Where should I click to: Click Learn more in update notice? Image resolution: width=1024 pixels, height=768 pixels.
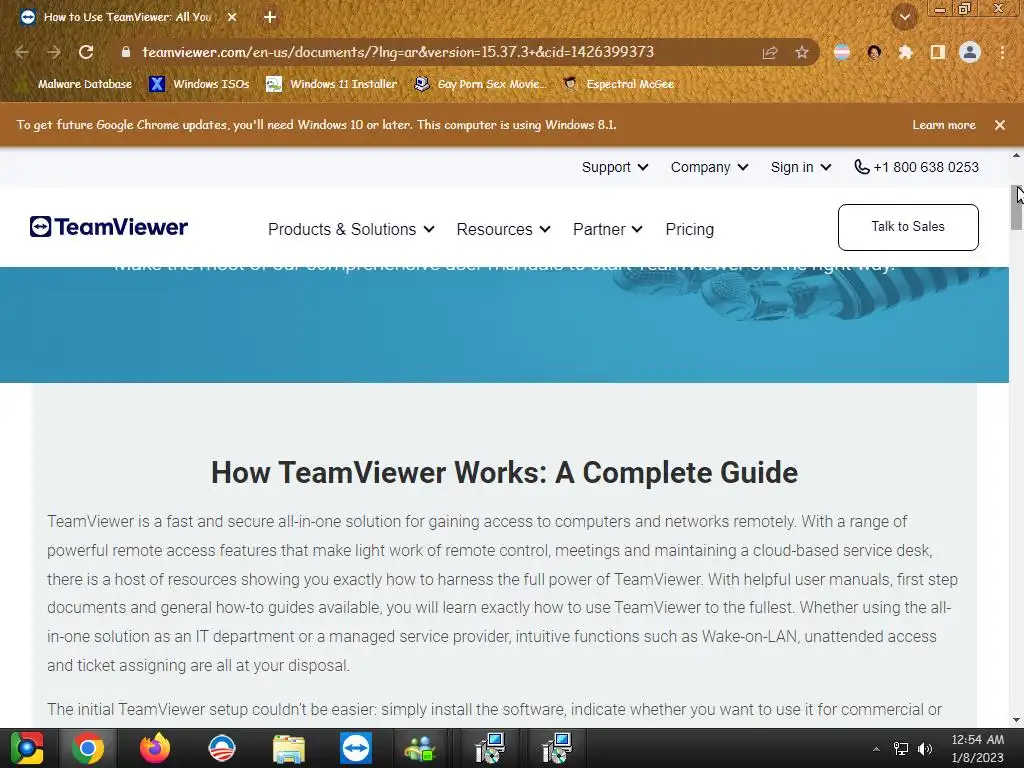[944, 125]
